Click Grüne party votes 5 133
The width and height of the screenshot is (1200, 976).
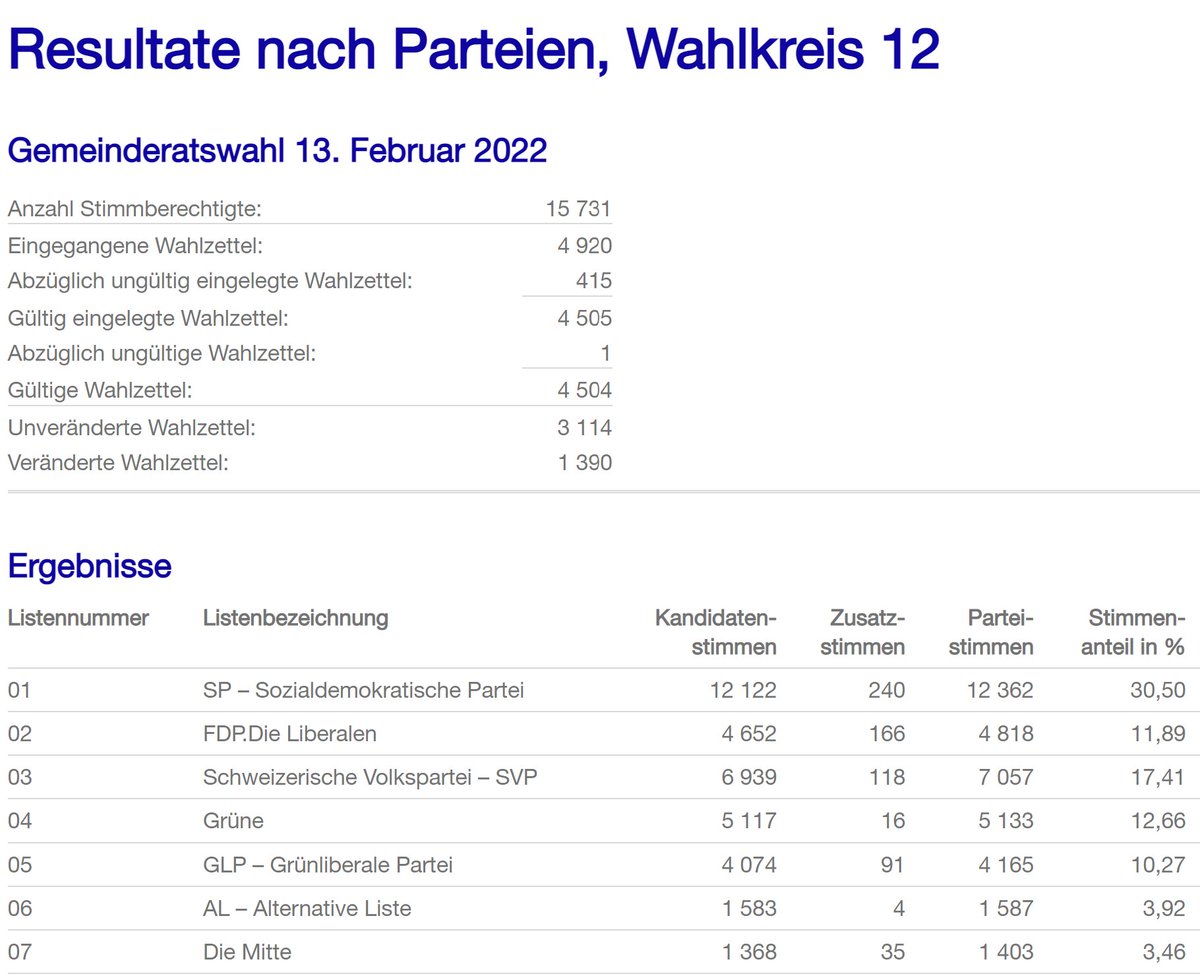[x=1006, y=821]
